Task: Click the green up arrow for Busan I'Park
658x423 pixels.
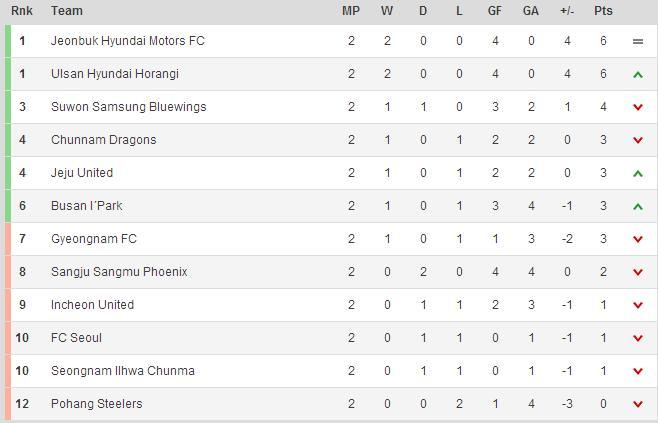Action: tap(638, 206)
